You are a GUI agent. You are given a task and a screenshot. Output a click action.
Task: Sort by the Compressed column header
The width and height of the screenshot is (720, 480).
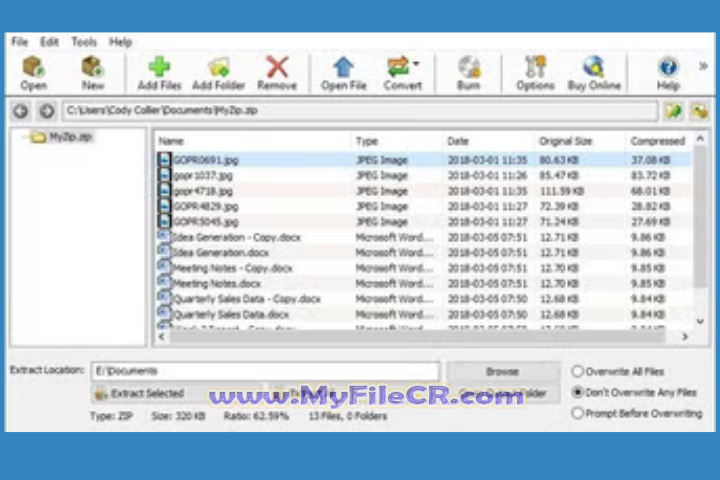pyautogui.click(x=658, y=141)
